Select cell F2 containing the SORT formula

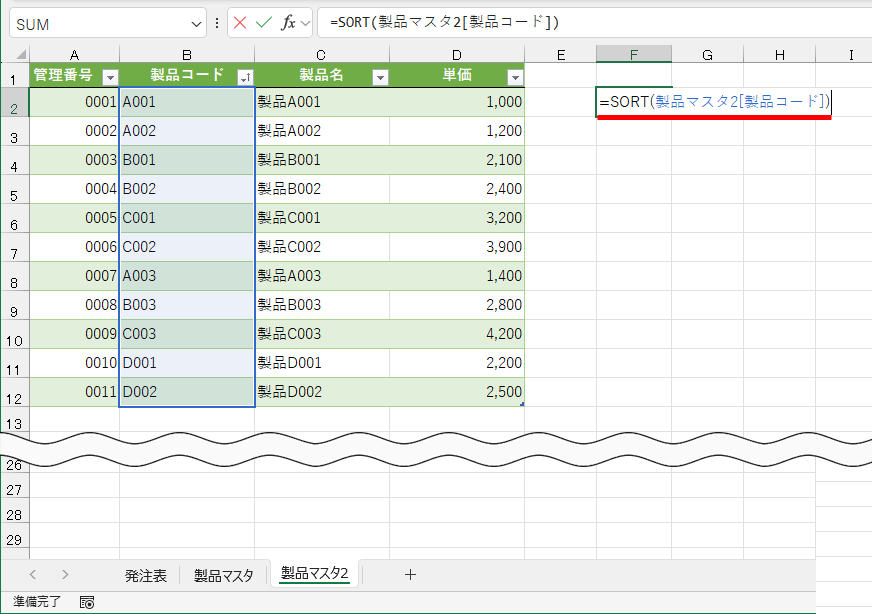(634, 101)
